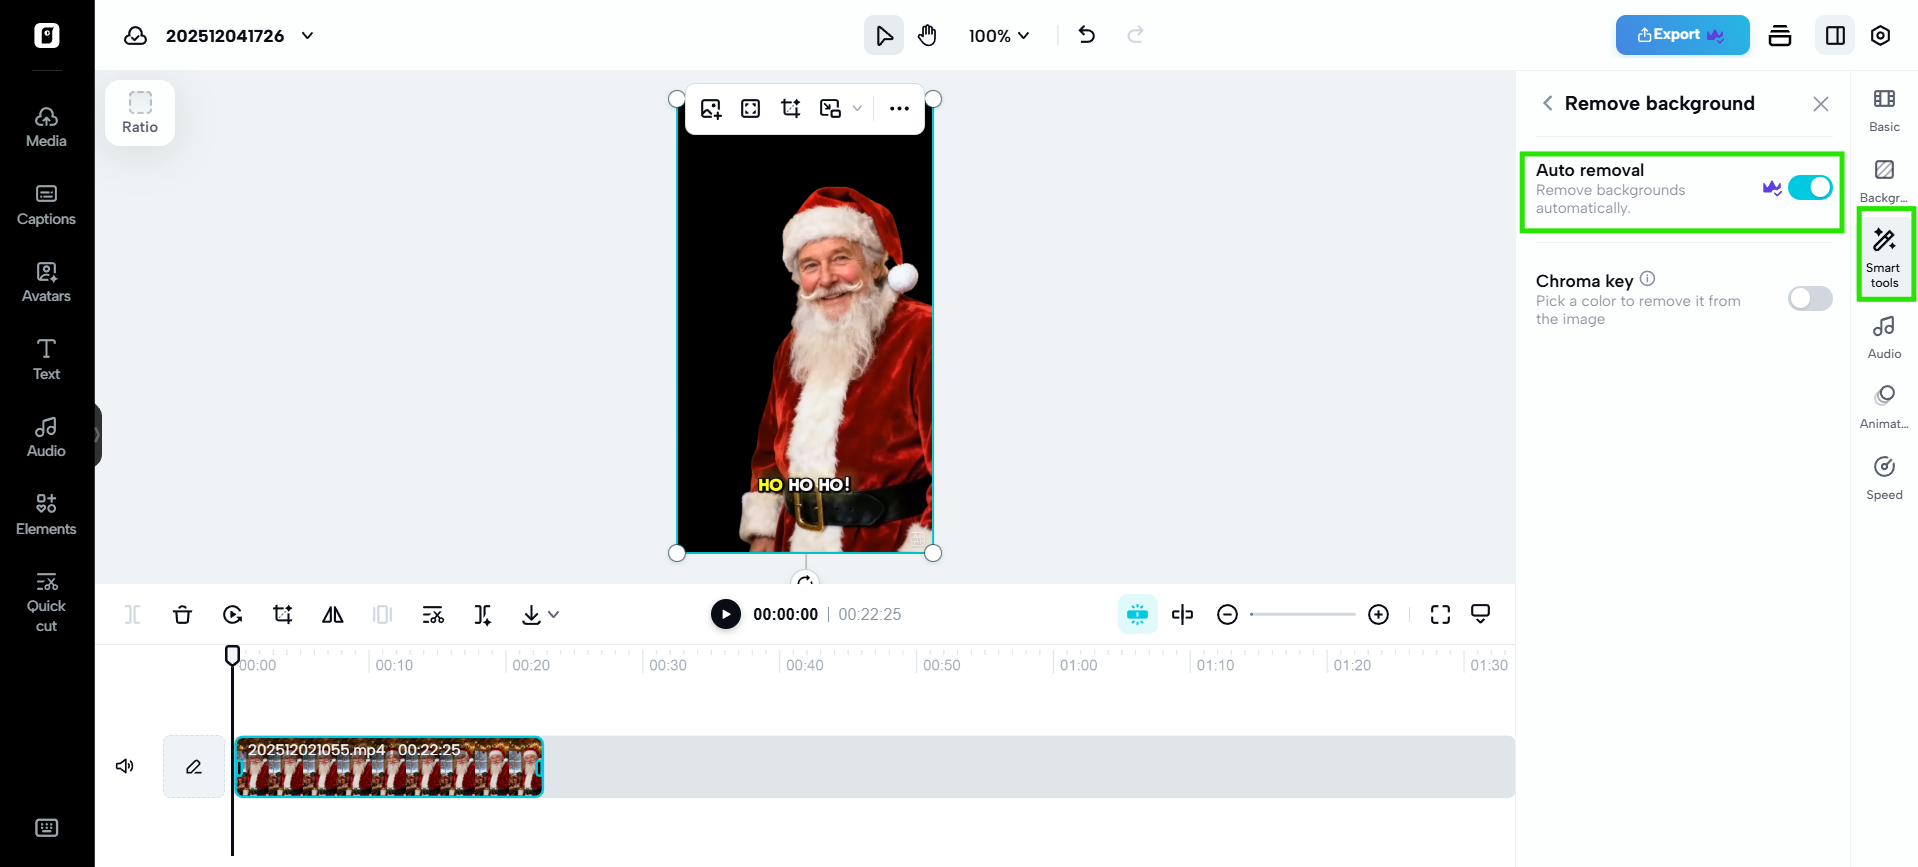Delete the selected clip with trash icon

tap(182, 614)
